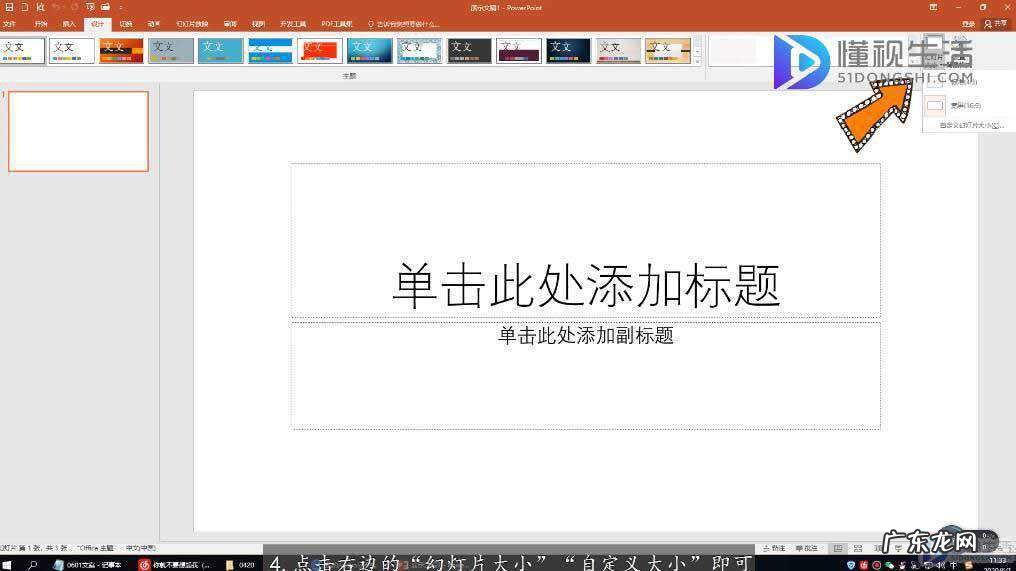This screenshot has height=571, width=1016.
Task: Click the Redo icon in the title bar
Action: click(x=73, y=7)
